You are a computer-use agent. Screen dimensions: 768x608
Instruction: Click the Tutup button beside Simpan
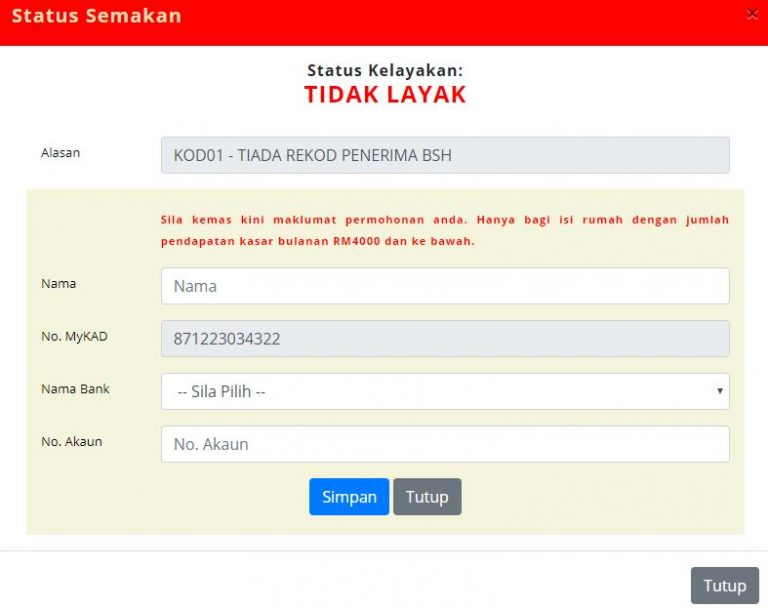tap(427, 497)
